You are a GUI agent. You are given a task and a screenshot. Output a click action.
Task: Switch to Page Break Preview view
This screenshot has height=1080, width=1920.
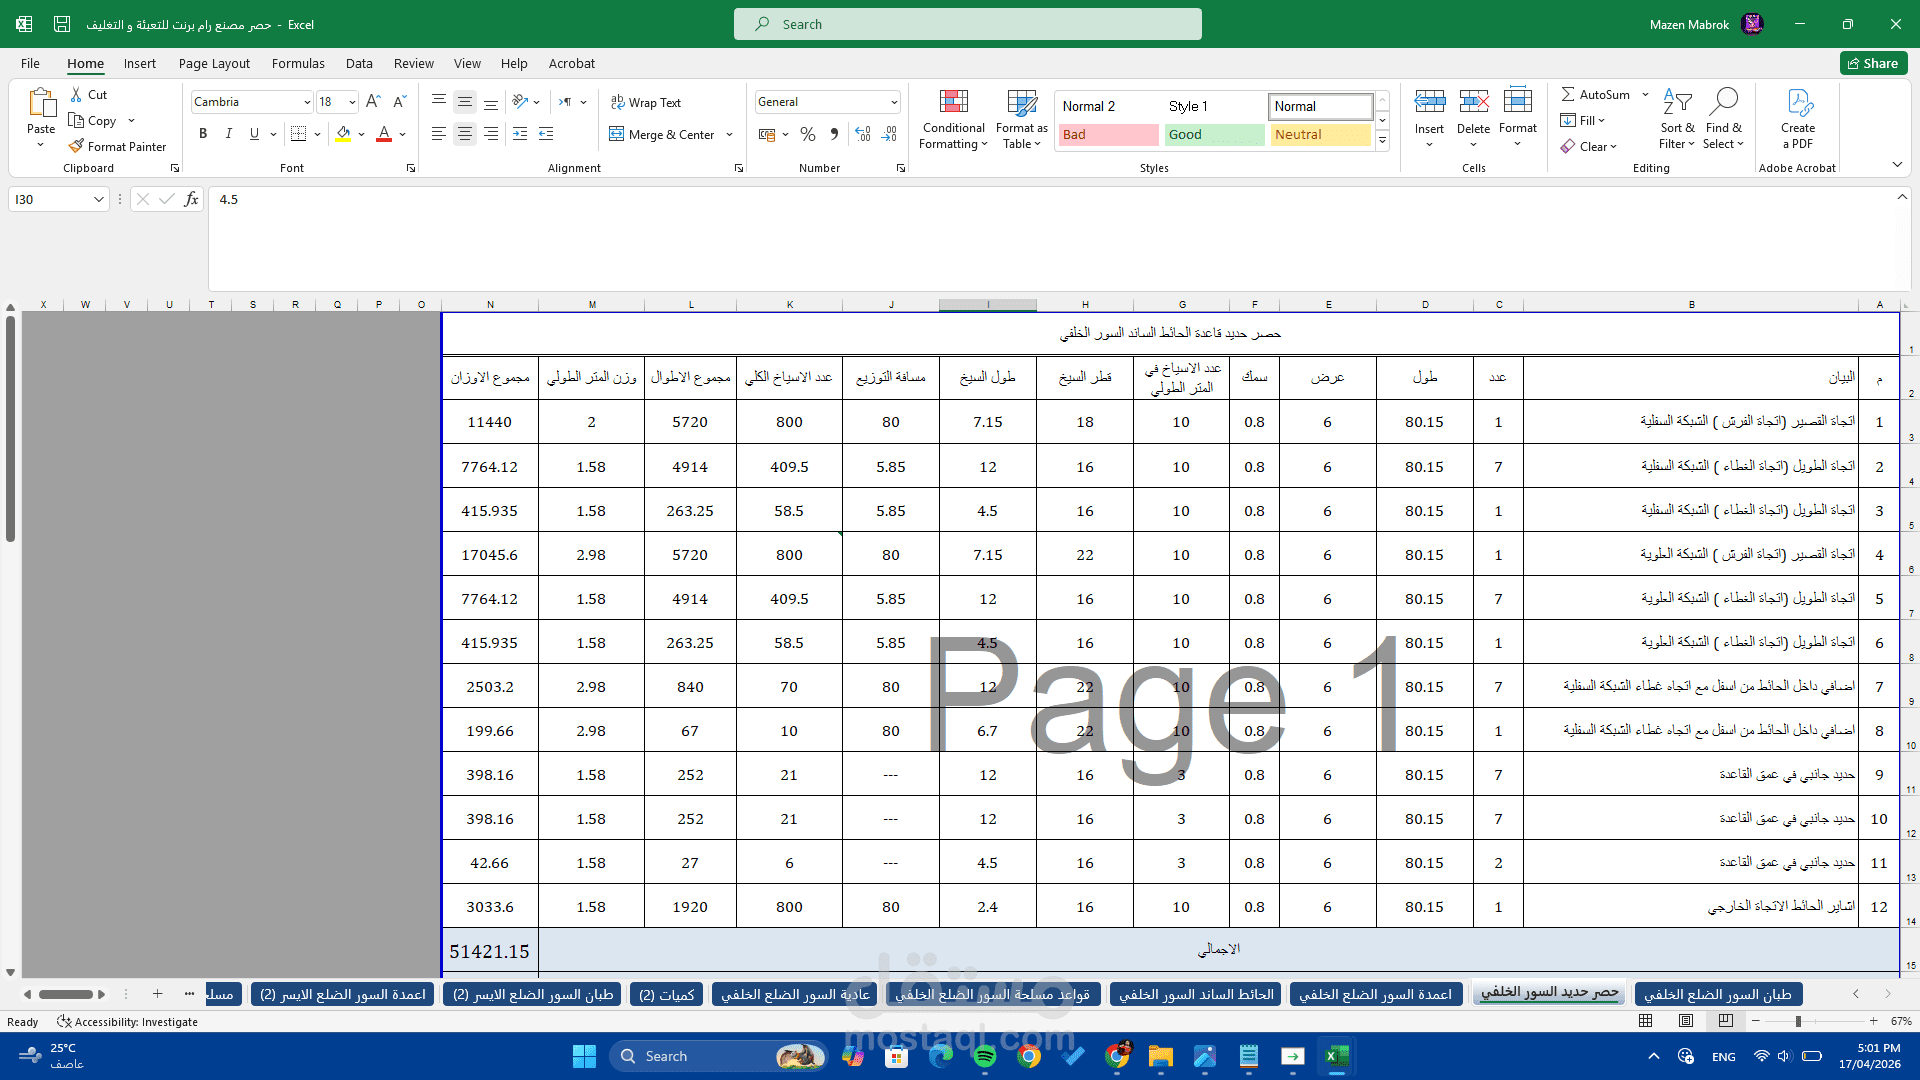tap(1726, 1021)
